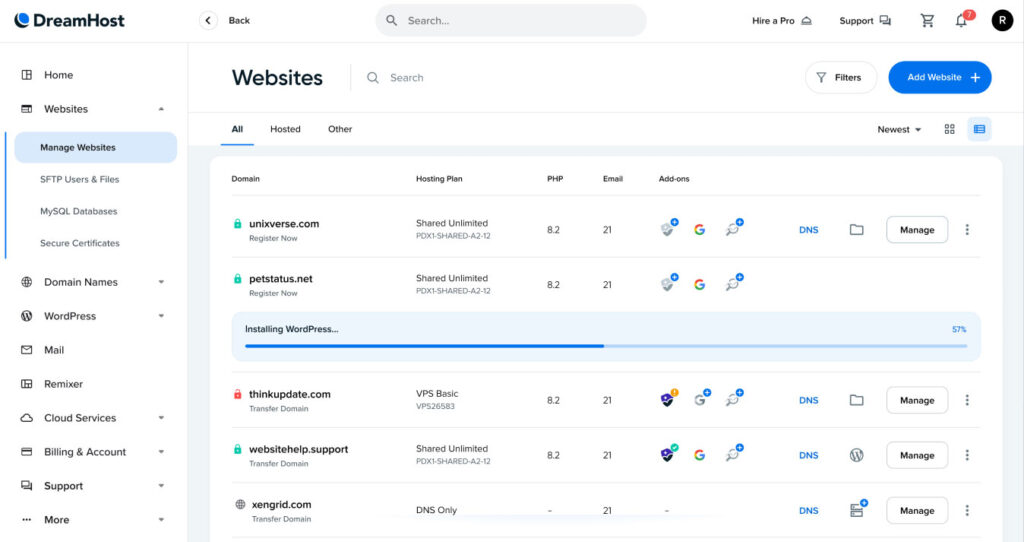Screen dimensions: 1024x542
Task: Expand the Cloud Services sidebar section
Action: [x=161, y=418]
